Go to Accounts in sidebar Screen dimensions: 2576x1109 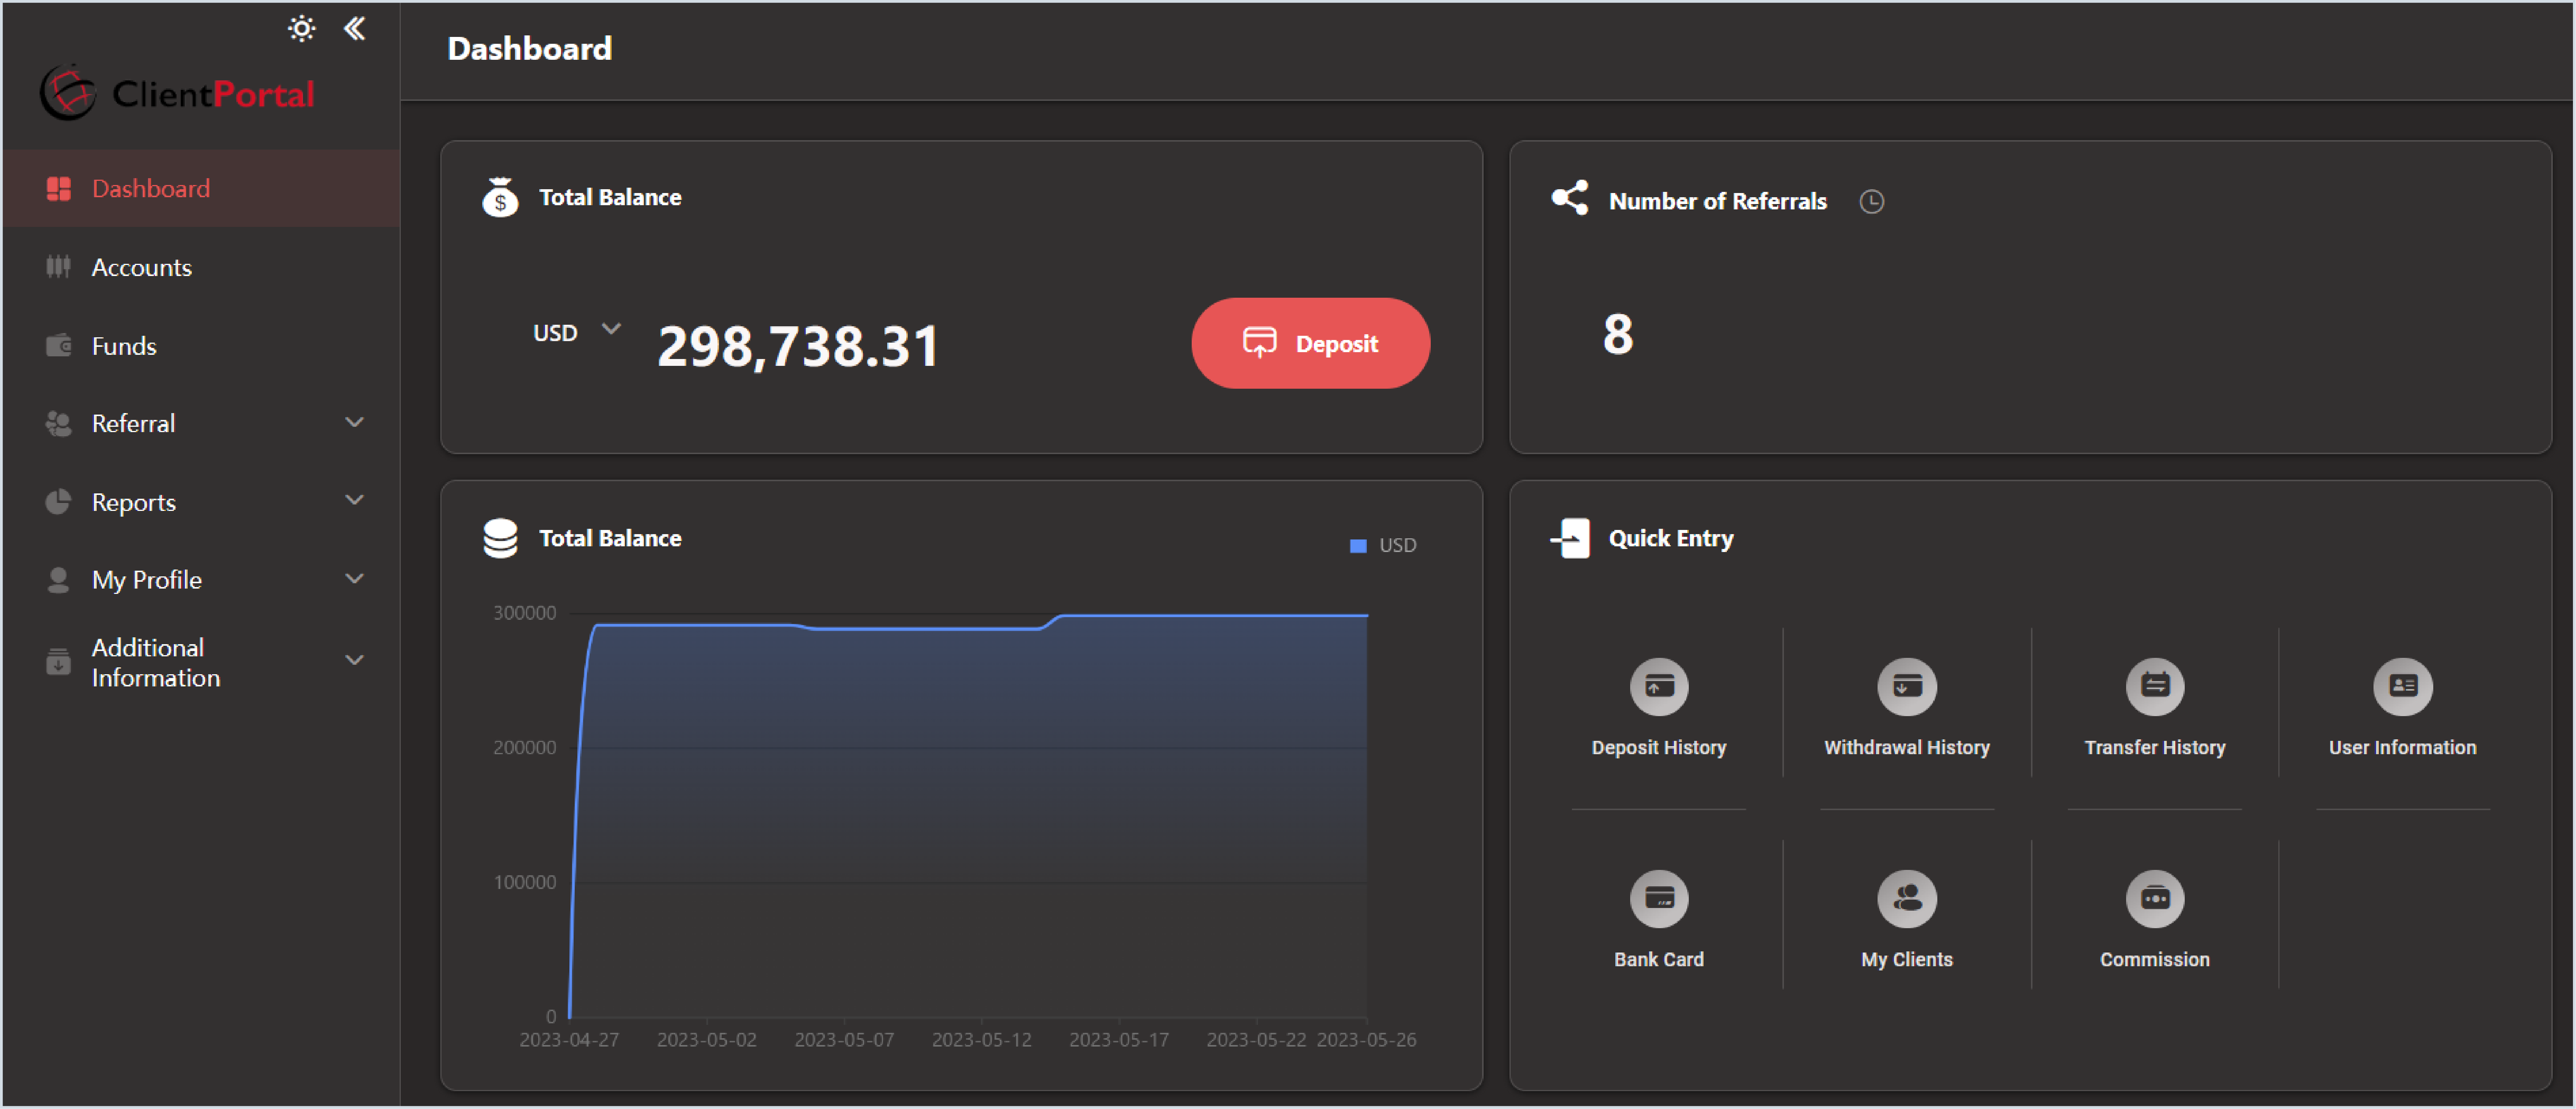click(x=141, y=267)
